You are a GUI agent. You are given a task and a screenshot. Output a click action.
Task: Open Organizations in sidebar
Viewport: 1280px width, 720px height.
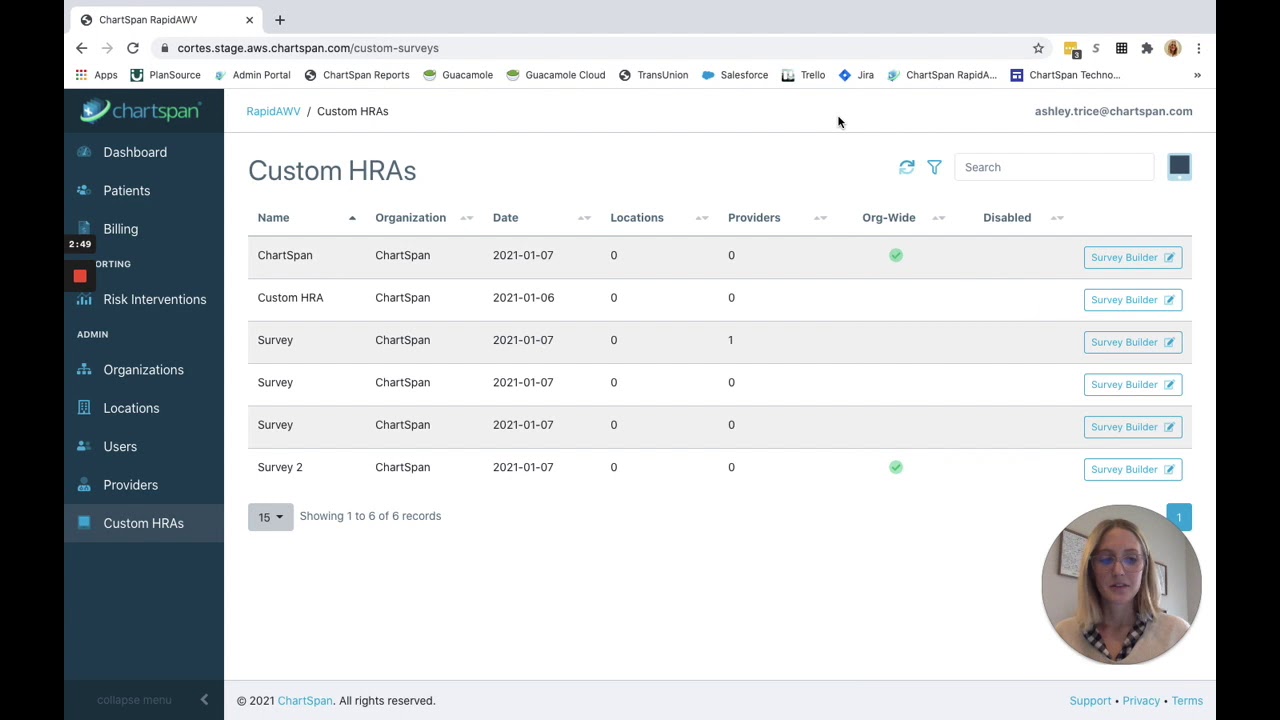(143, 370)
